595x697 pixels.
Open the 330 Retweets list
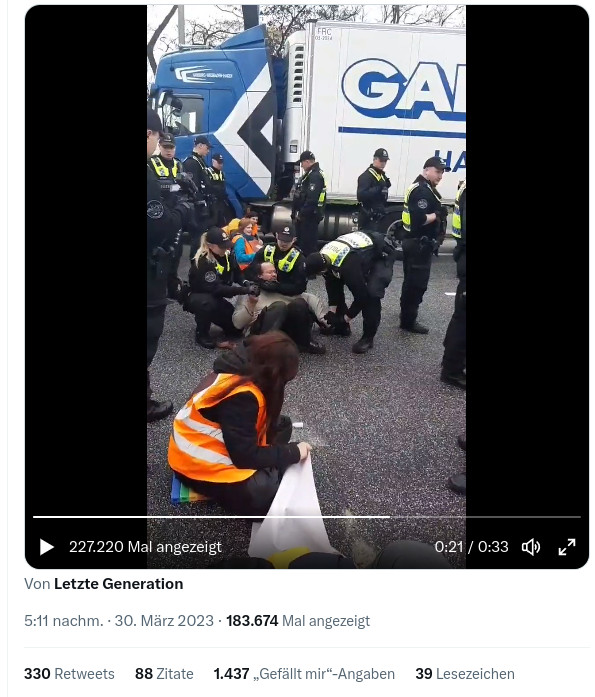click(x=69, y=674)
